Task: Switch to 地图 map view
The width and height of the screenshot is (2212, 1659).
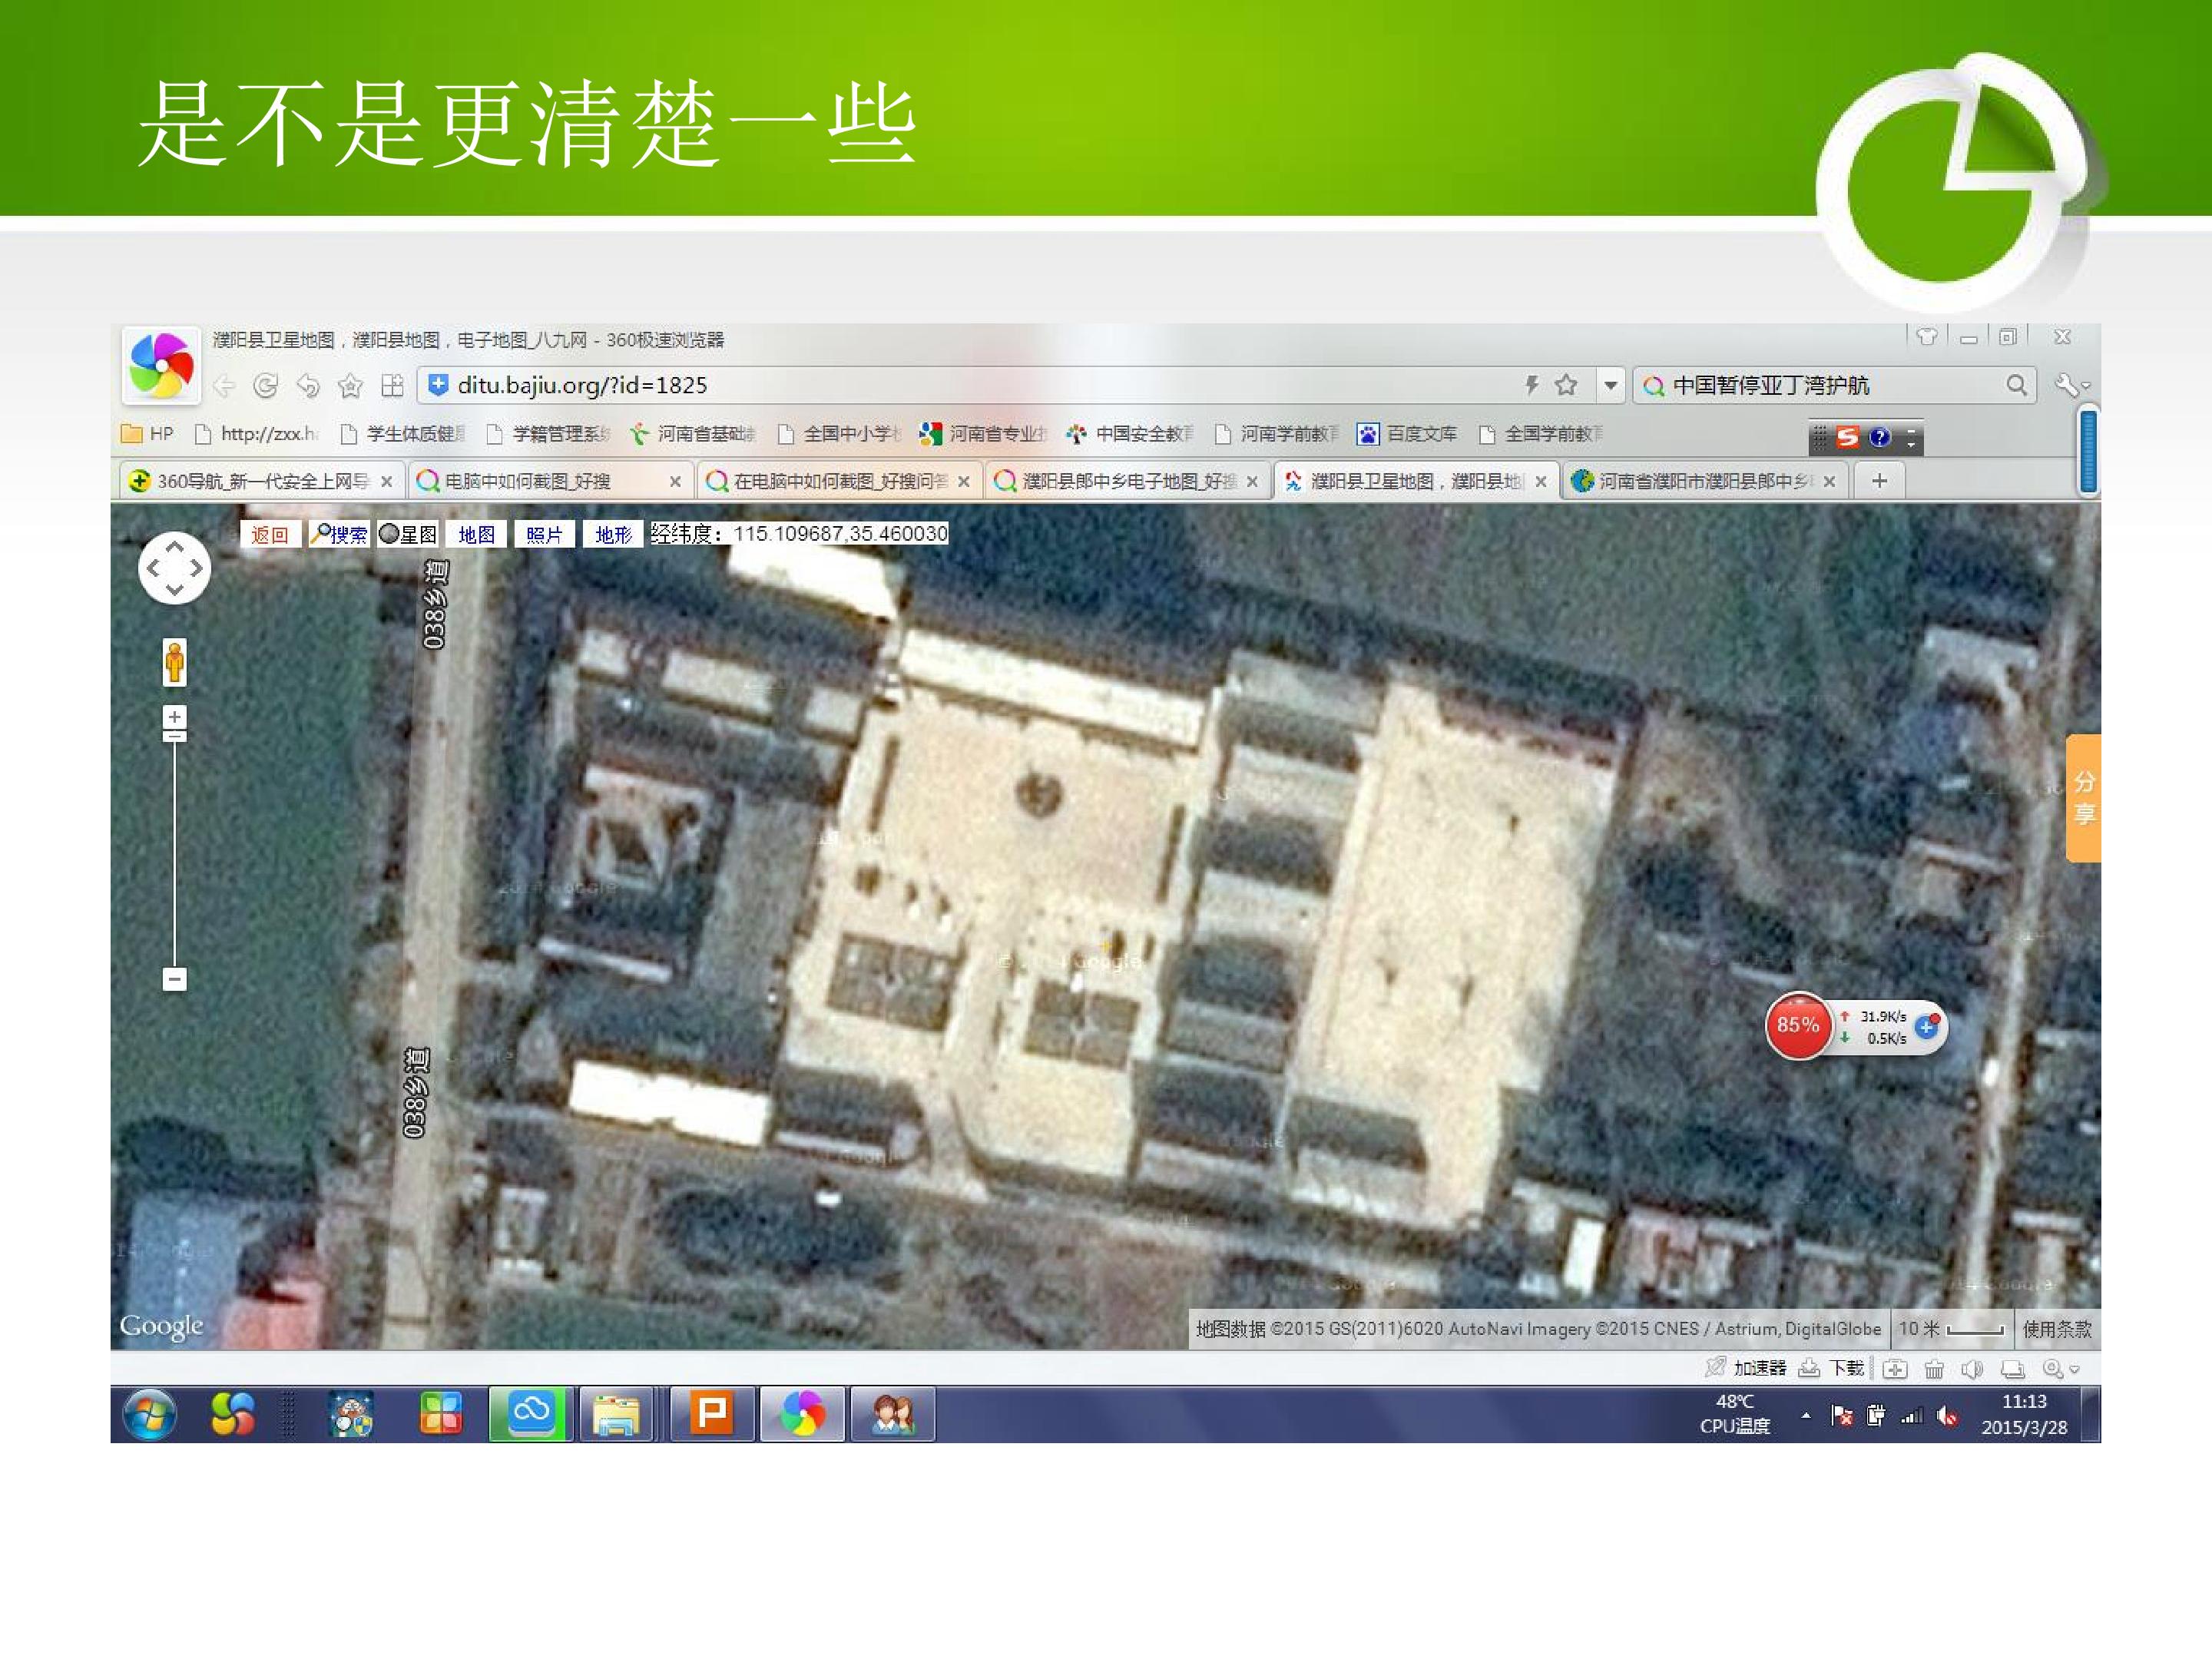Action: (x=476, y=535)
